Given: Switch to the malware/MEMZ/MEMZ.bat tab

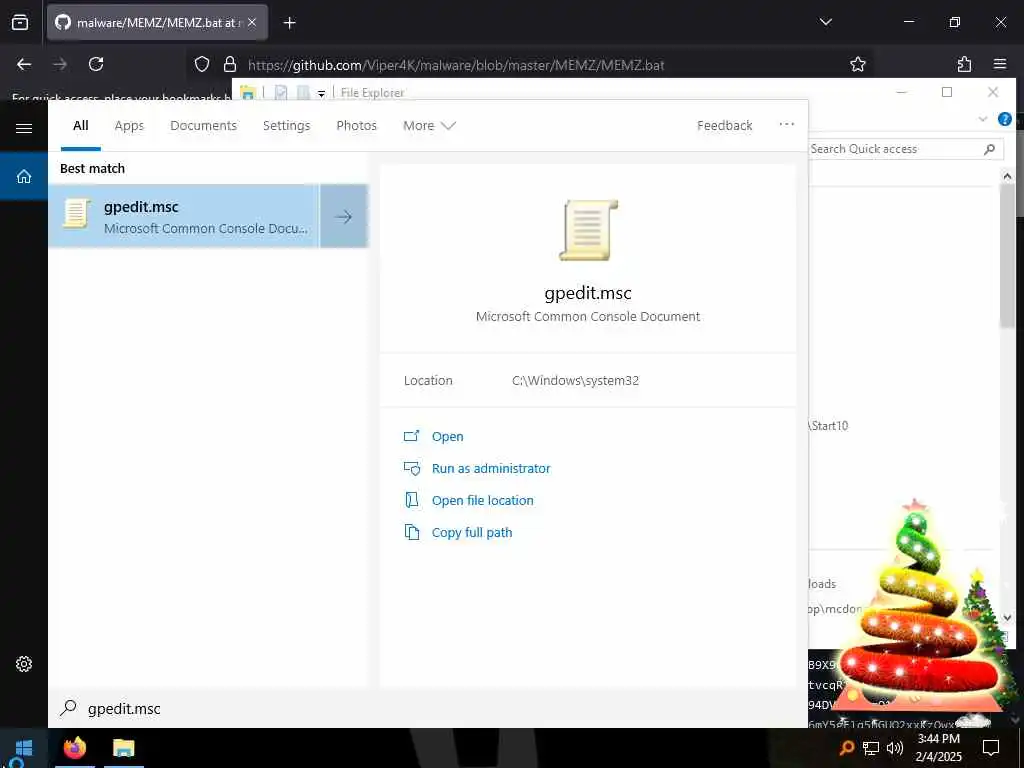Looking at the screenshot, I should [x=157, y=22].
